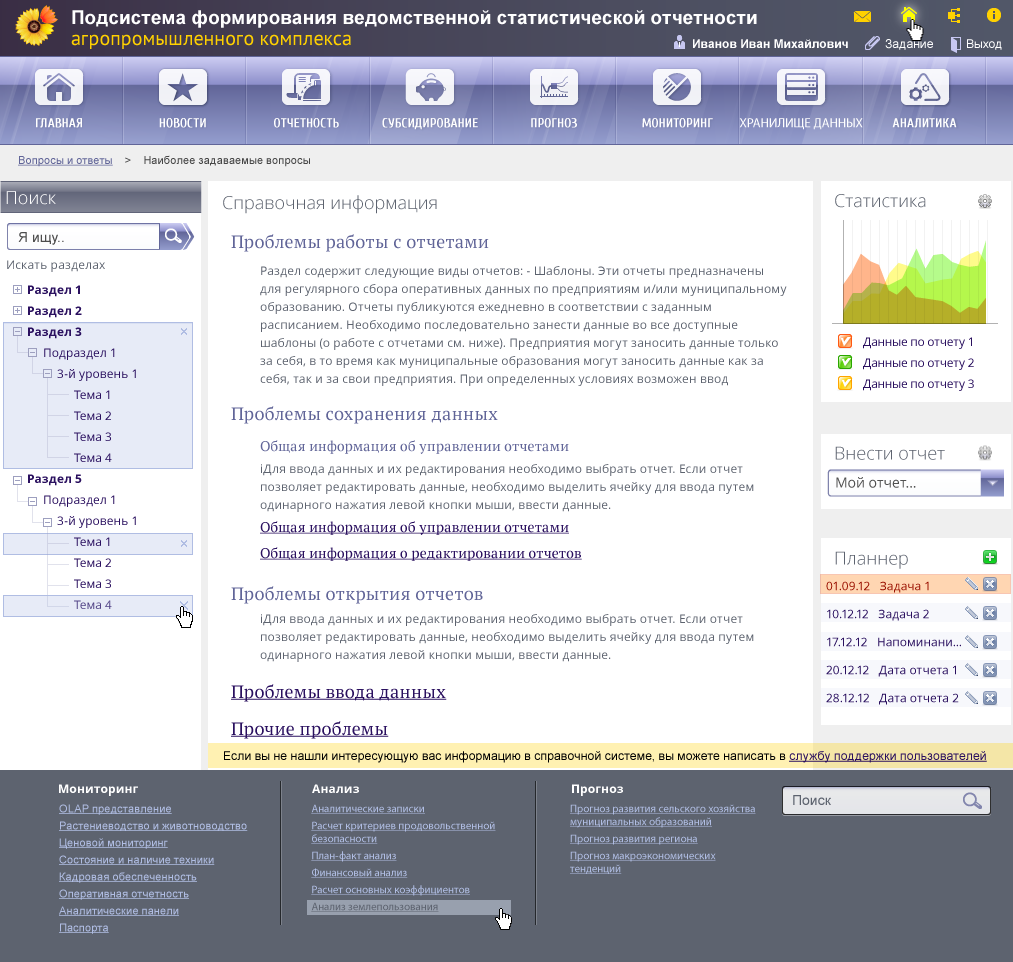Expand Раздел 1 in the search tree
This screenshot has width=1013, height=962.
[x=17, y=289]
